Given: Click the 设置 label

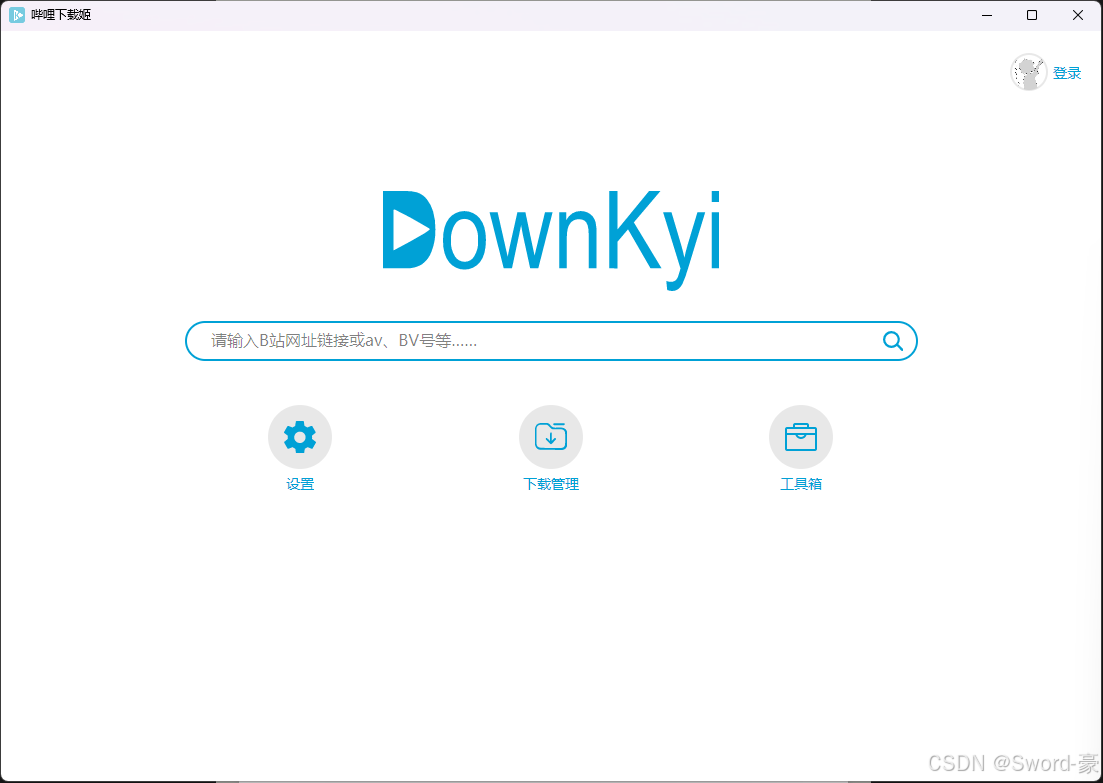Looking at the screenshot, I should pos(300,484).
